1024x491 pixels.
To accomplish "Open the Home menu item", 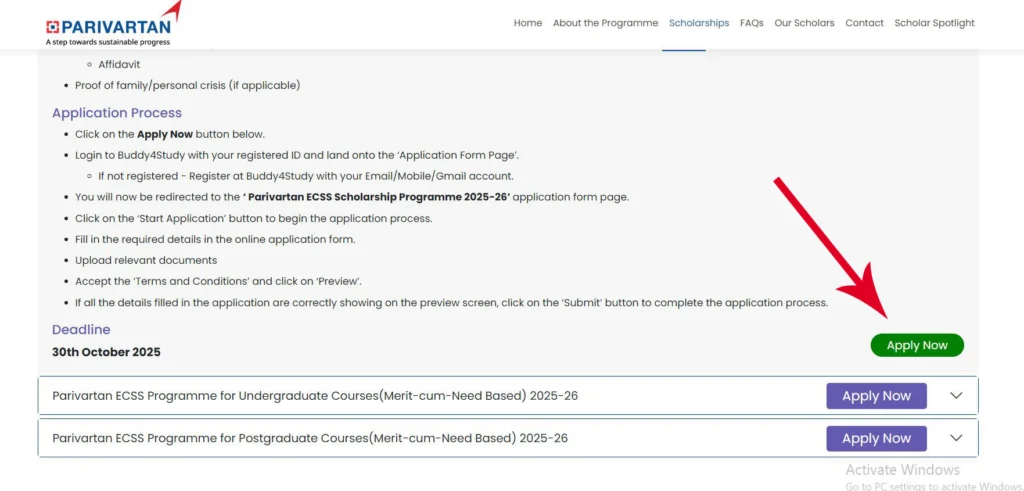I will pyautogui.click(x=528, y=23).
